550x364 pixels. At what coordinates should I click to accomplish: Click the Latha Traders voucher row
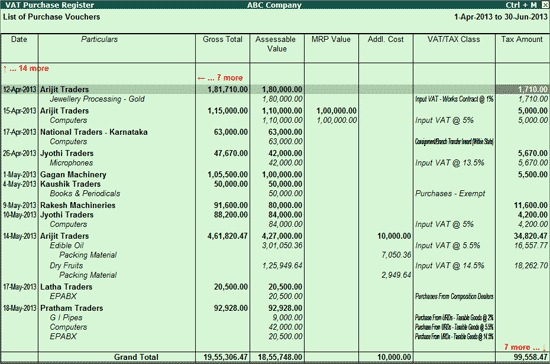(x=275, y=287)
